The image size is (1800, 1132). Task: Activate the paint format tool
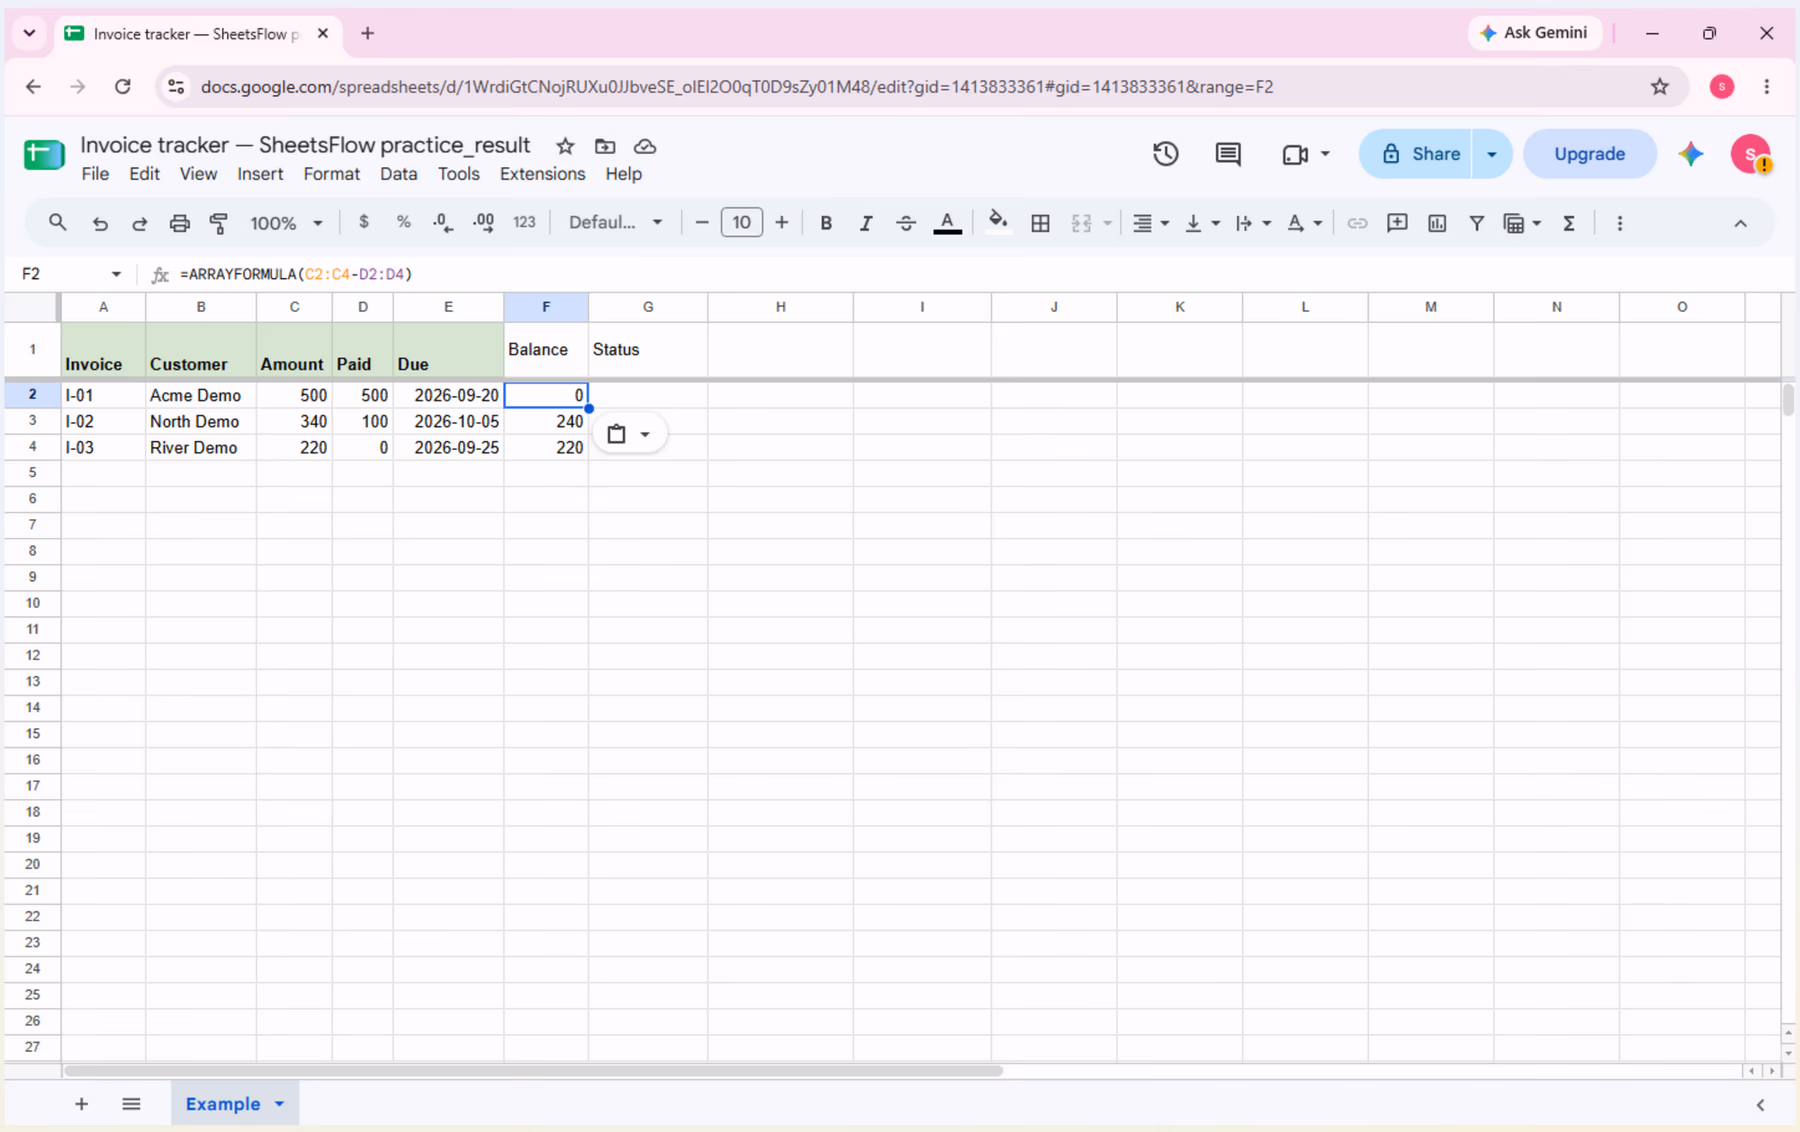point(218,223)
